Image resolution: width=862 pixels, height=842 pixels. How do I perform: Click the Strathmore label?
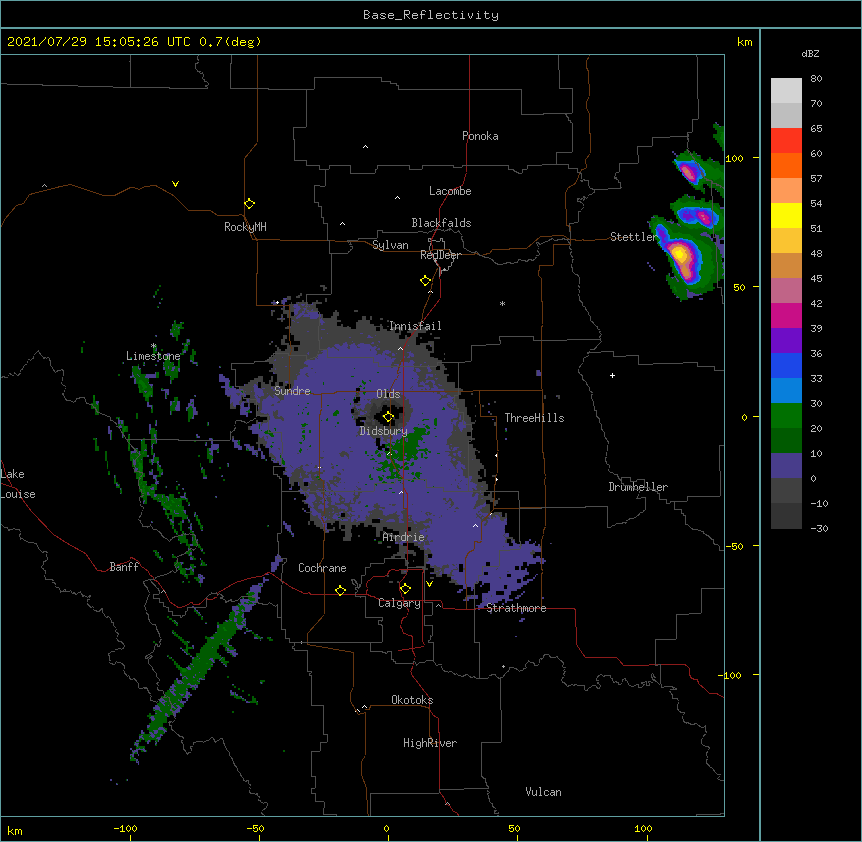[516, 608]
